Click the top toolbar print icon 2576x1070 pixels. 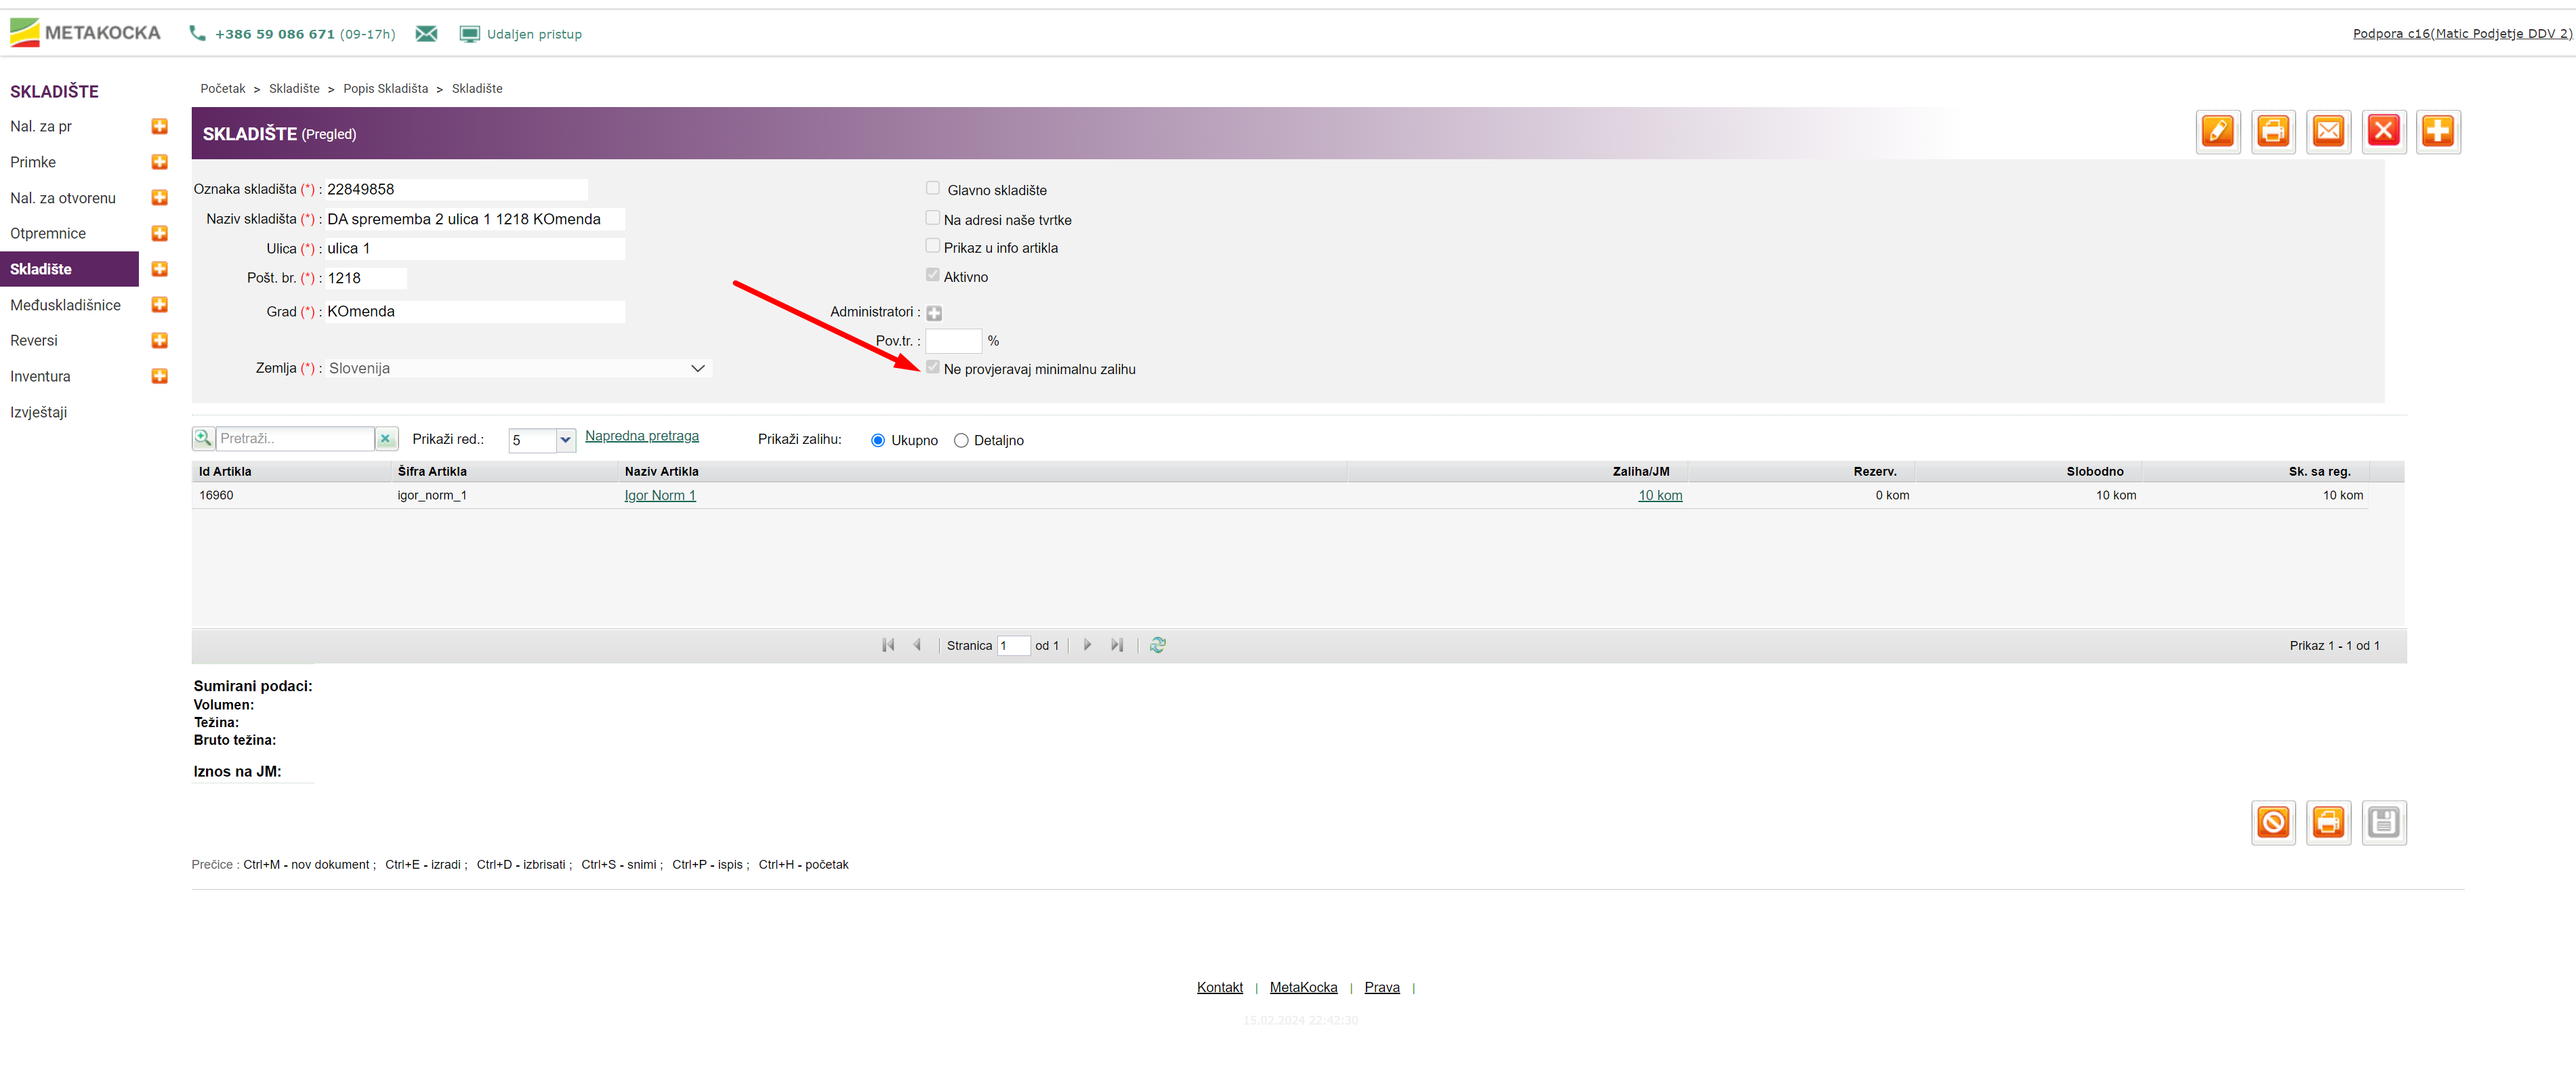[x=2273, y=131]
